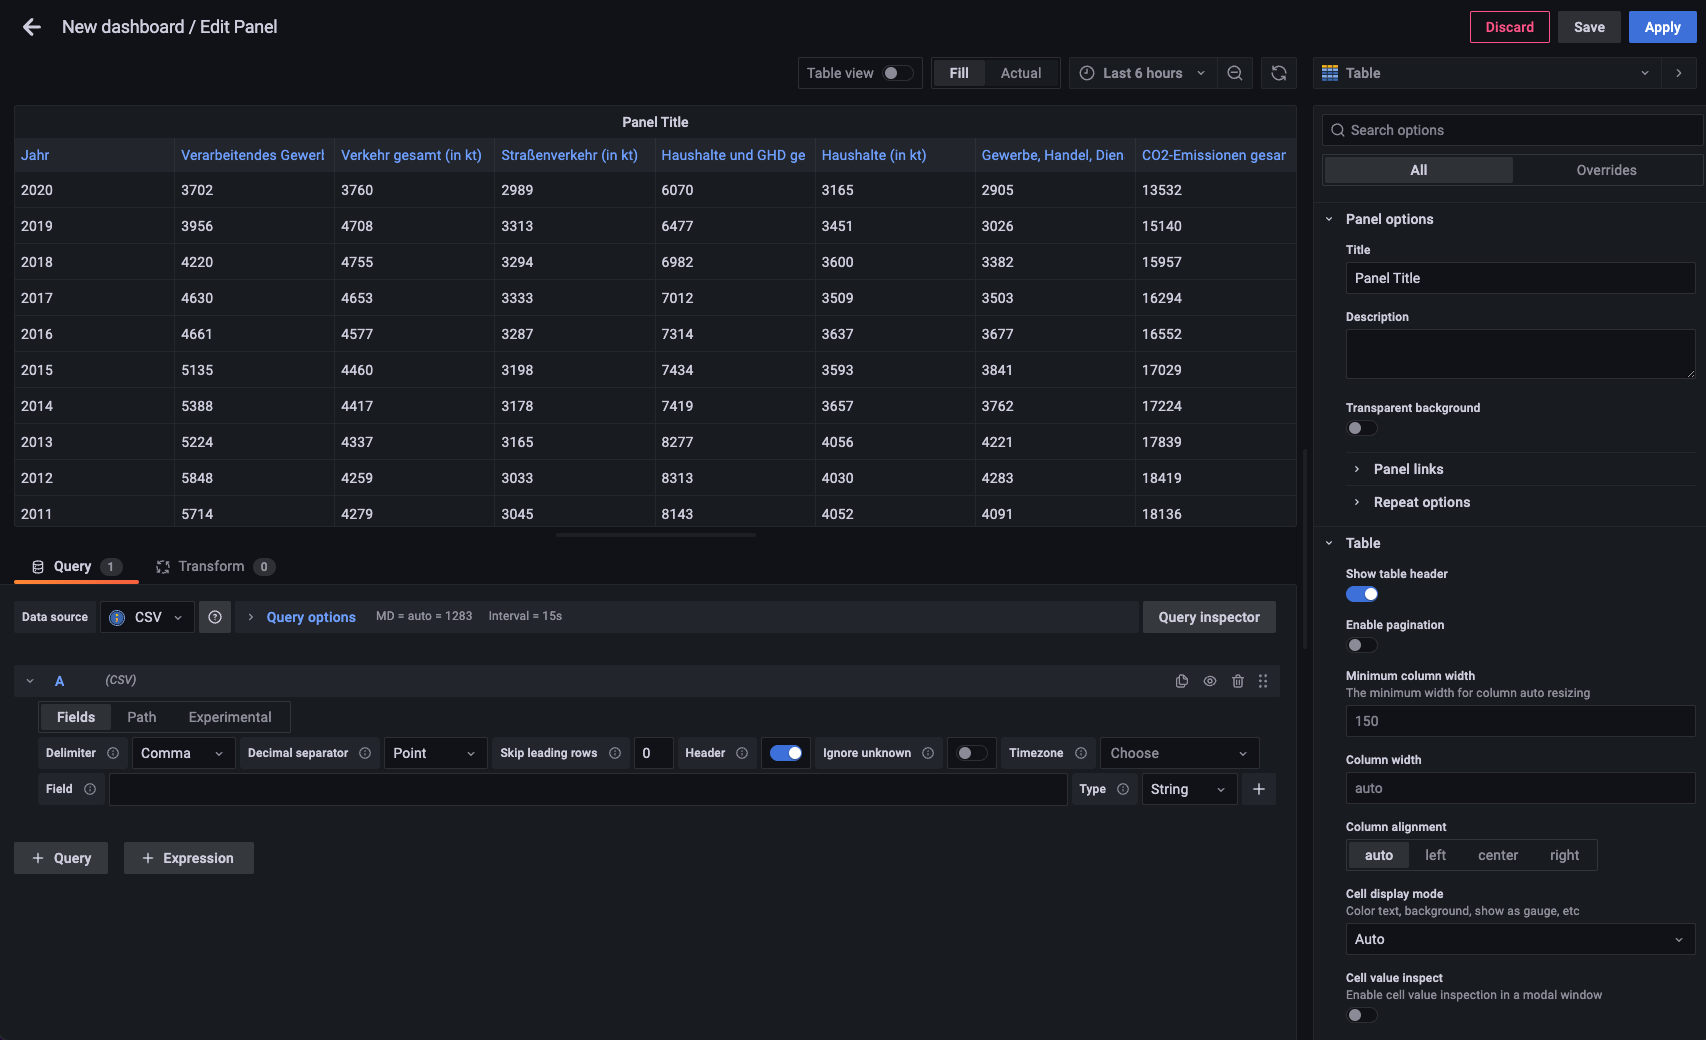This screenshot has width=1706, height=1040.
Task: Delete query A with trash icon
Action: tap(1238, 680)
